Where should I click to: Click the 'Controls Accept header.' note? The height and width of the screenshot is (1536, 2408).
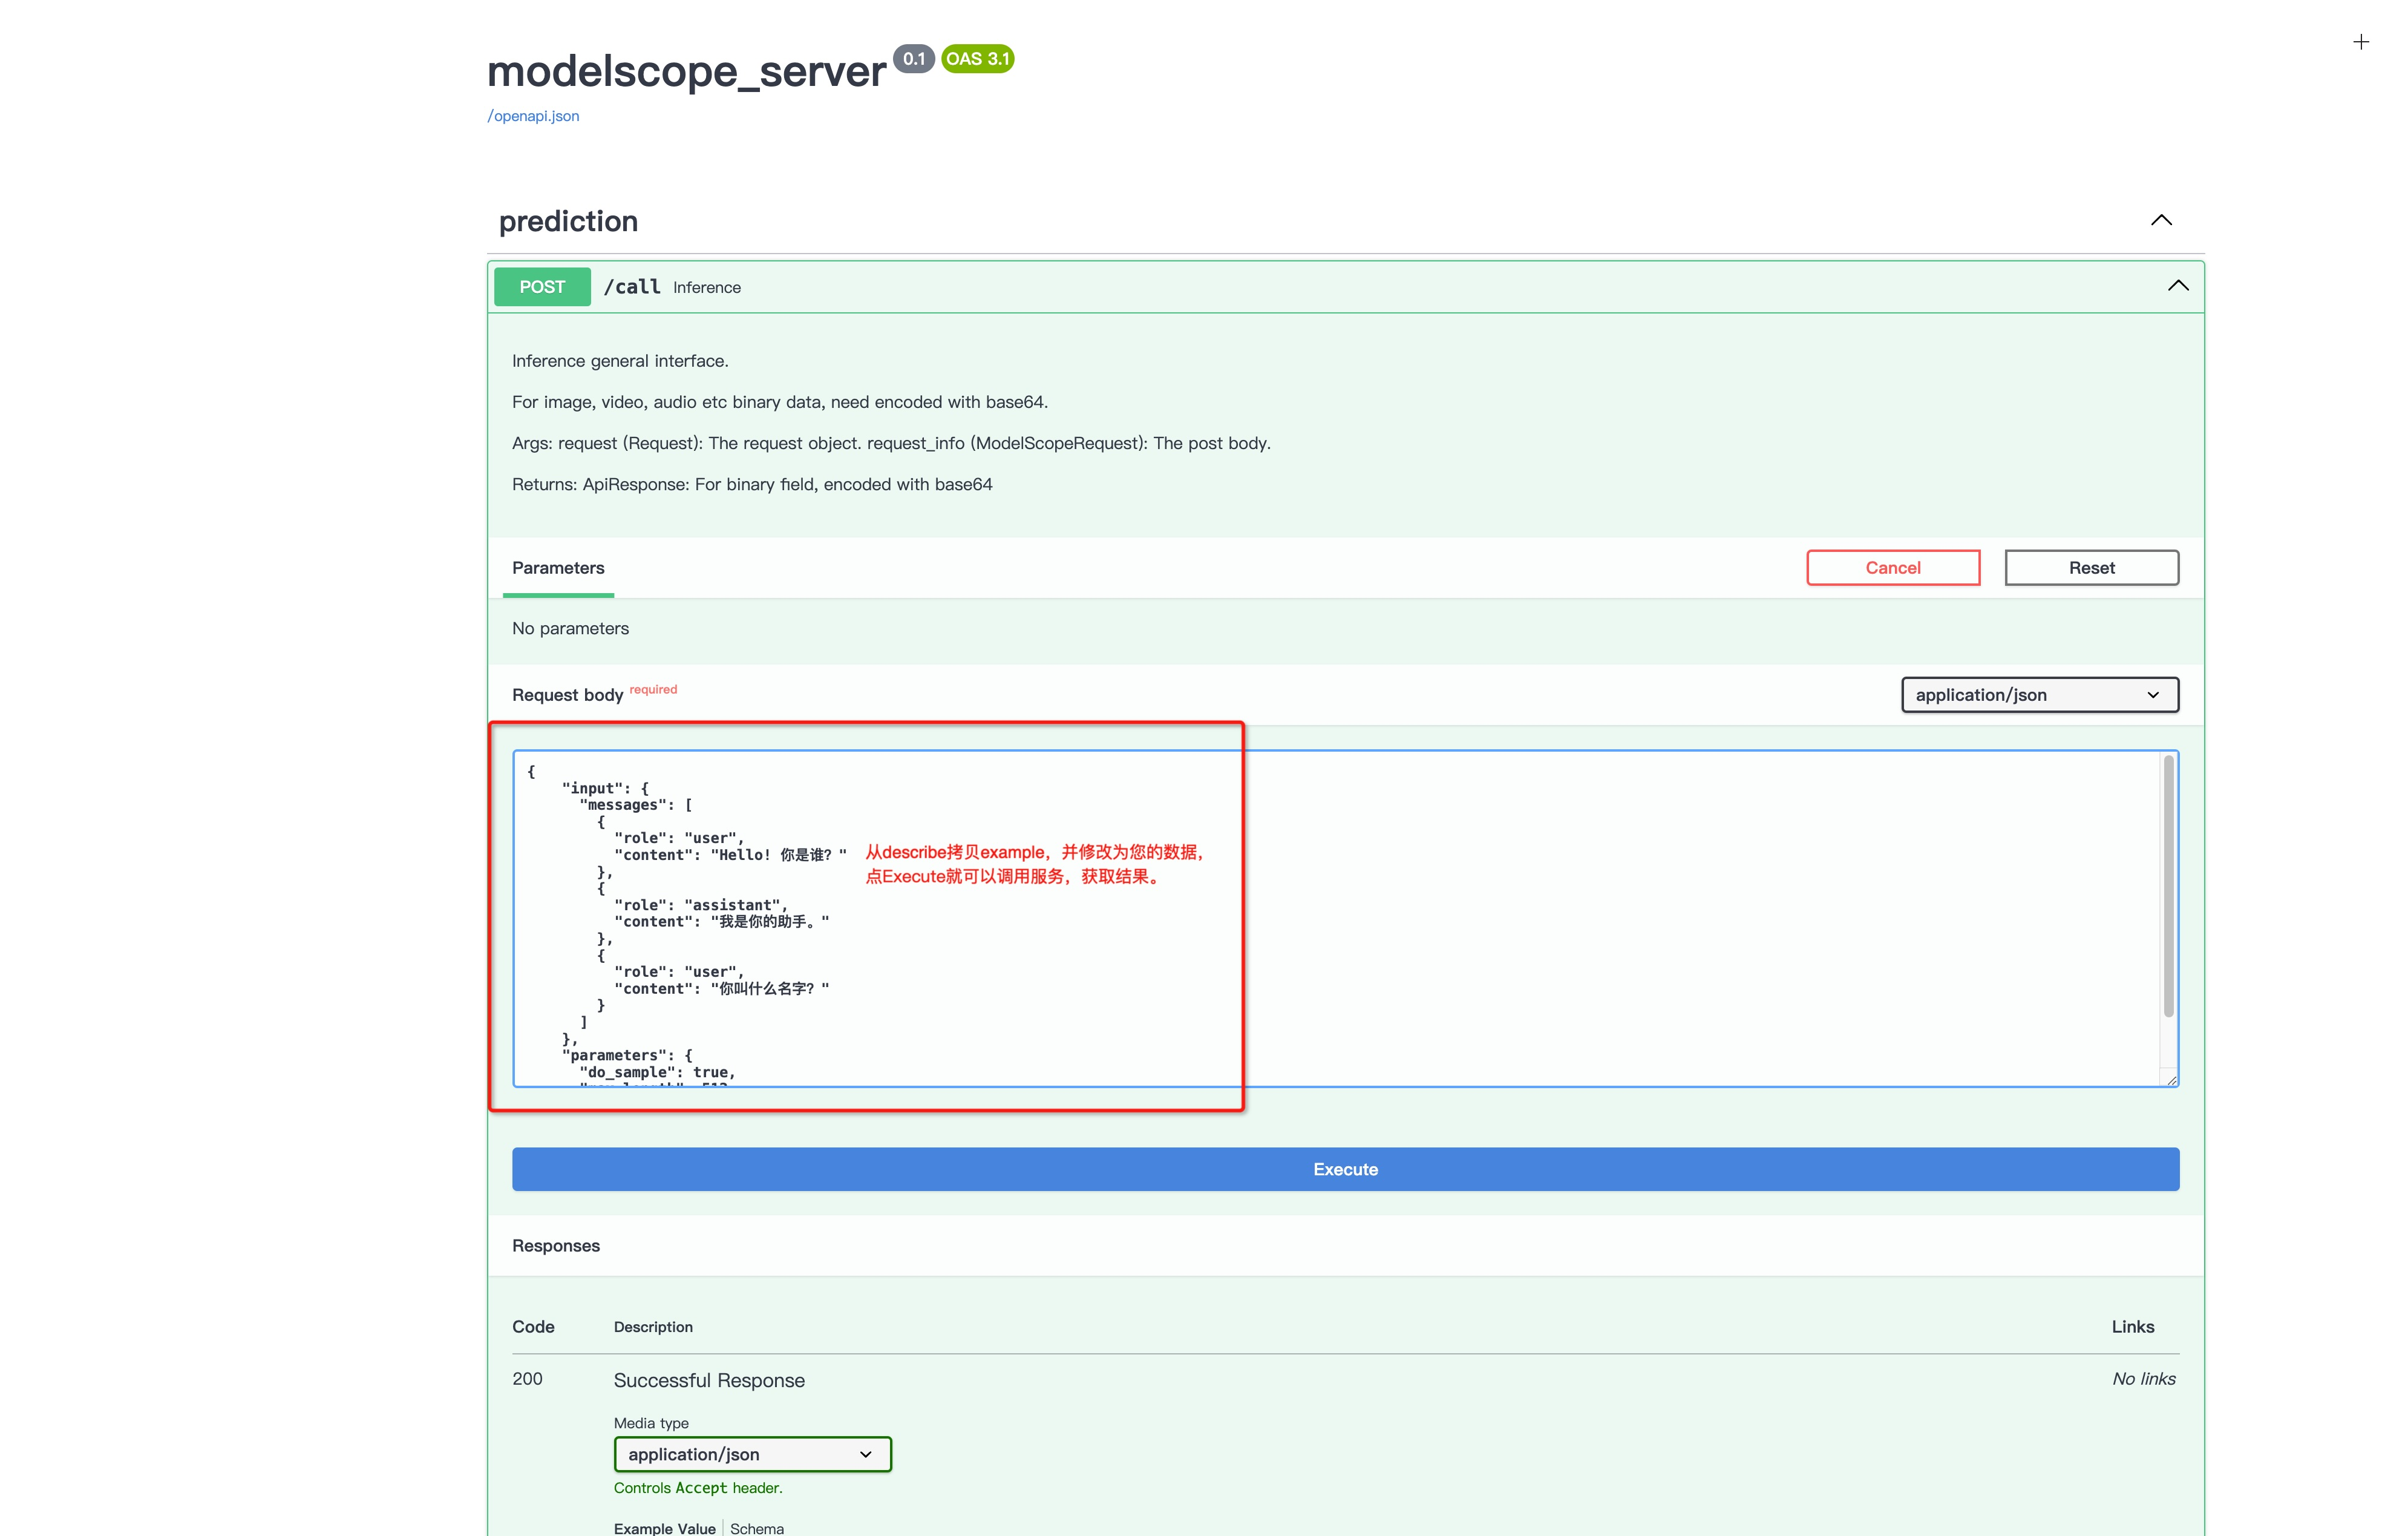698,1488
